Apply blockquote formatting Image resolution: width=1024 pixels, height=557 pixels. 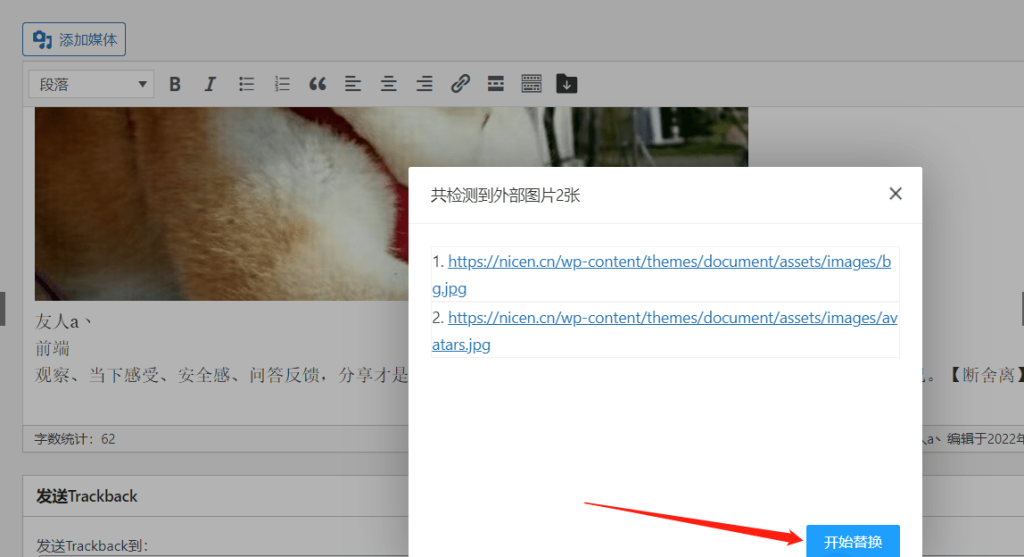[317, 84]
